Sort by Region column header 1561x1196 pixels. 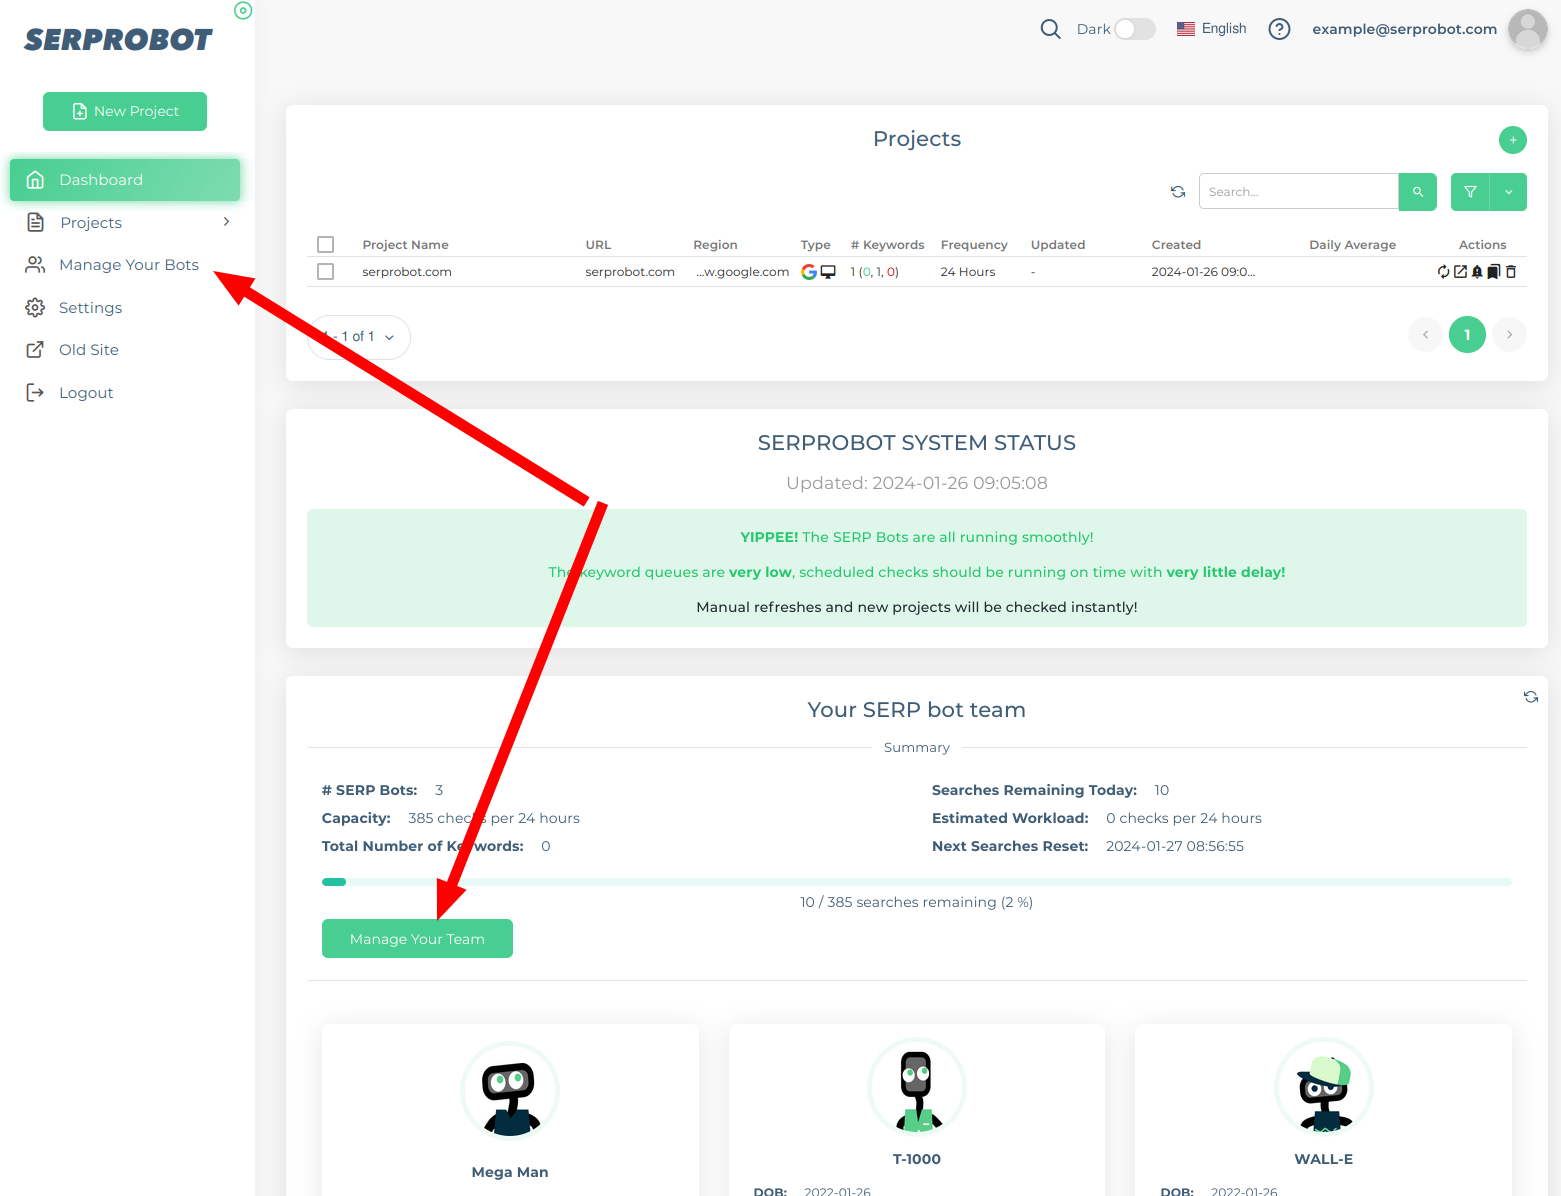(715, 245)
